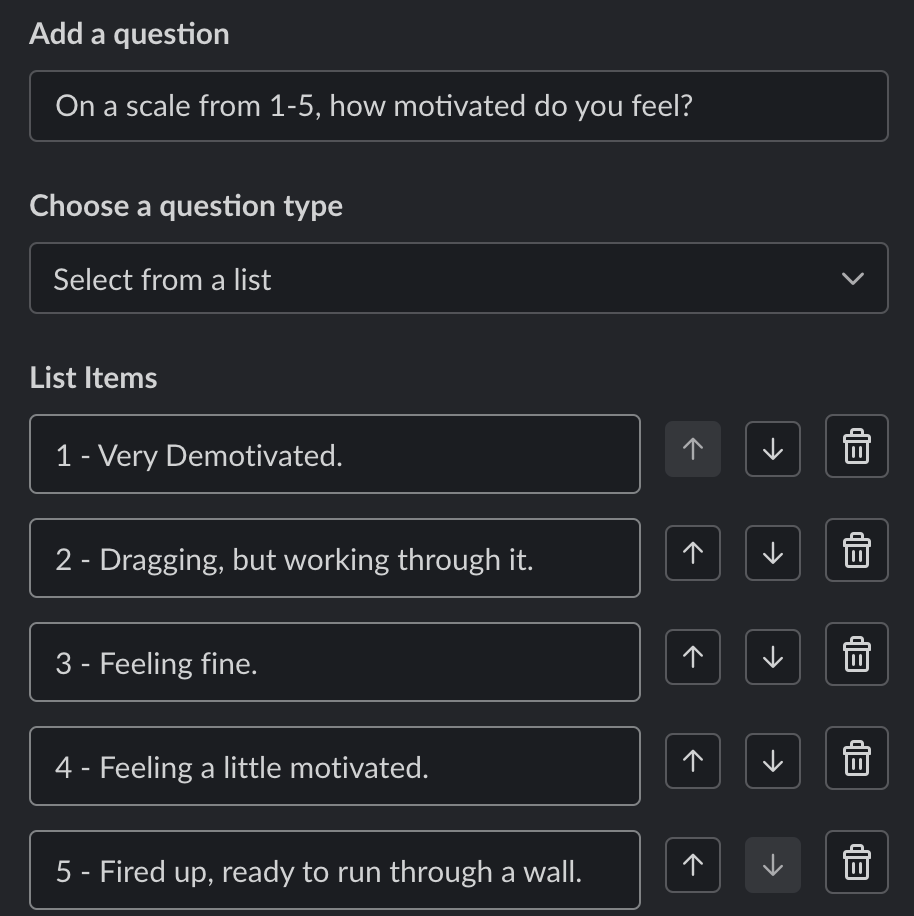Screen dimensions: 914x916
Task: Edit the 'how motivated do you feel' question field
Action: [458, 106]
